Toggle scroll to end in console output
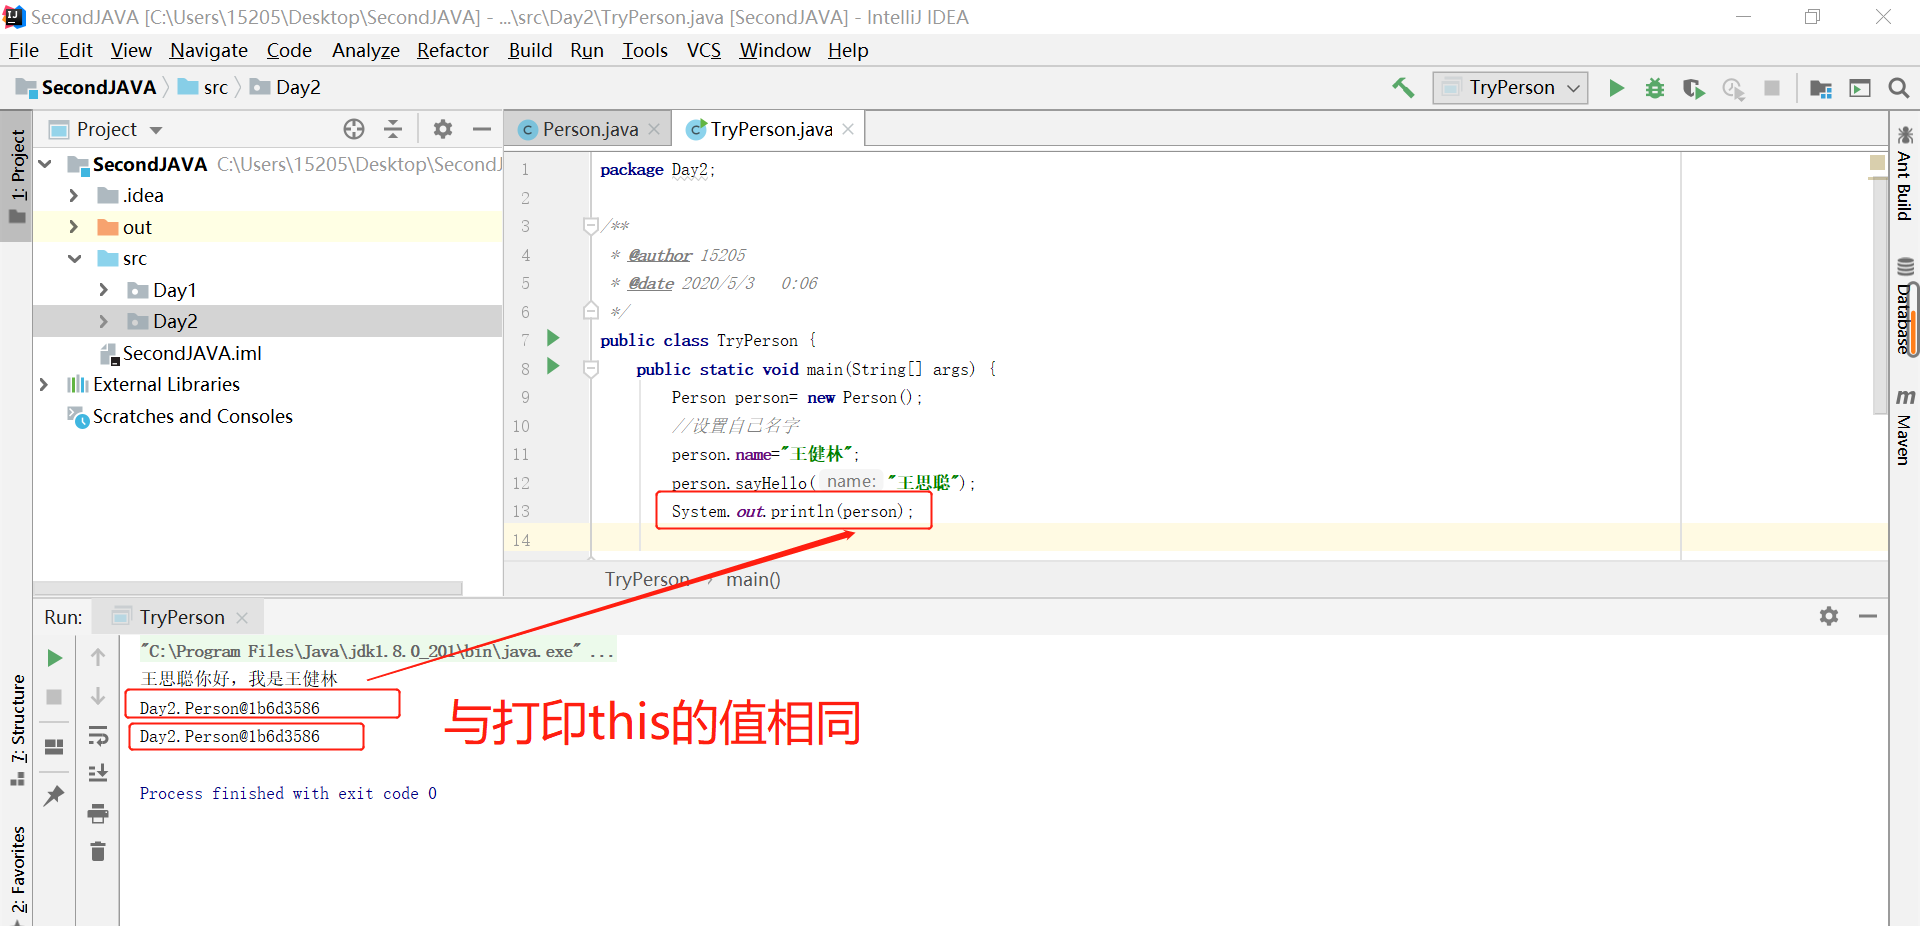This screenshot has height=926, width=1920. [x=97, y=773]
